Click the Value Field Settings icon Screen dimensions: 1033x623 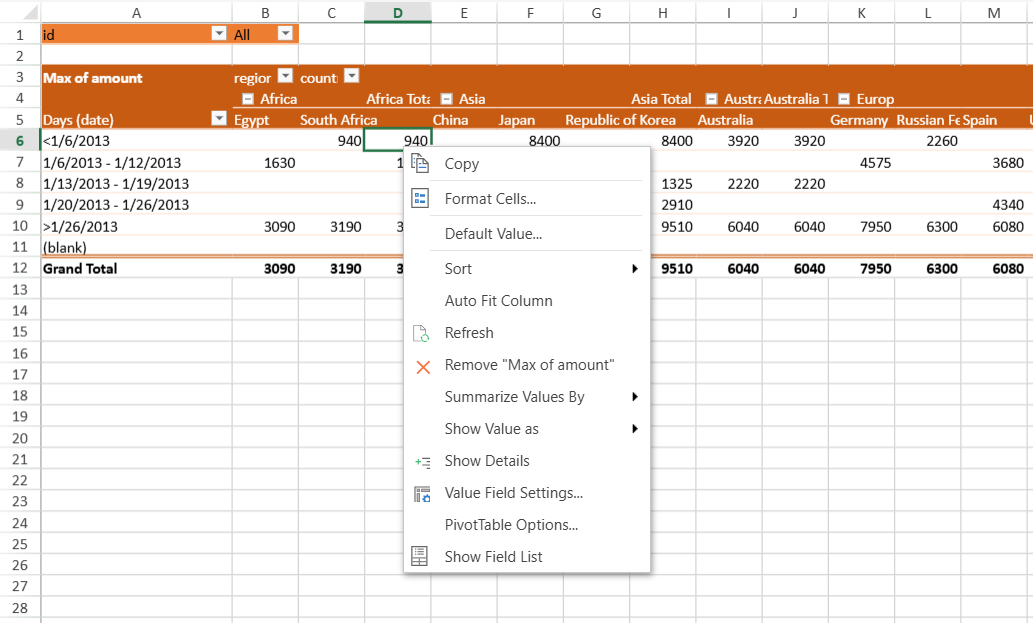pyautogui.click(x=421, y=493)
